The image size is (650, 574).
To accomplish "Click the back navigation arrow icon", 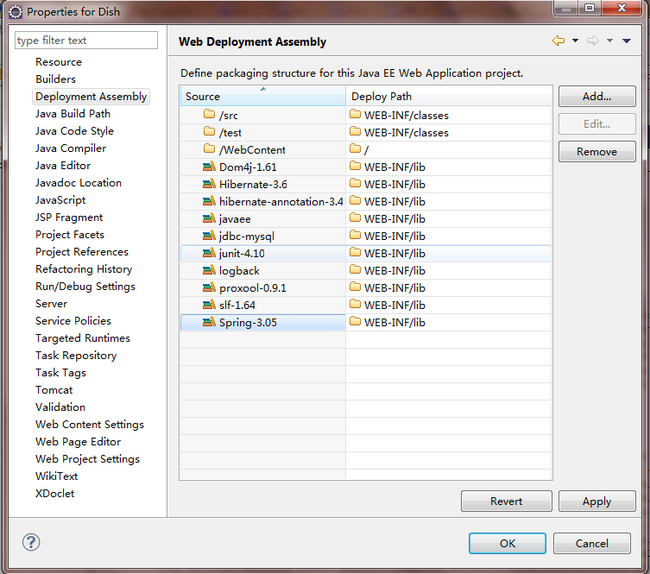I will pyautogui.click(x=558, y=41).
